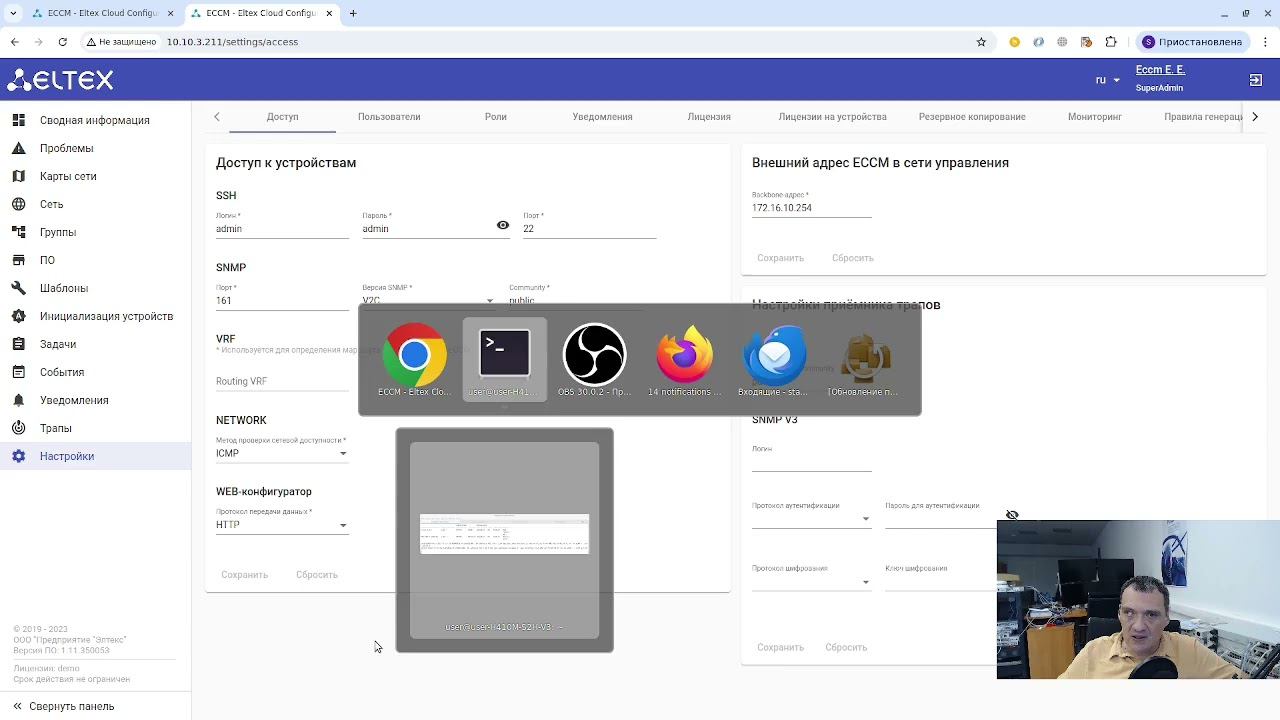The image size is (1280, 720).
Task: Select Thunderbird mail in app switcher
Action: (774, 360)
